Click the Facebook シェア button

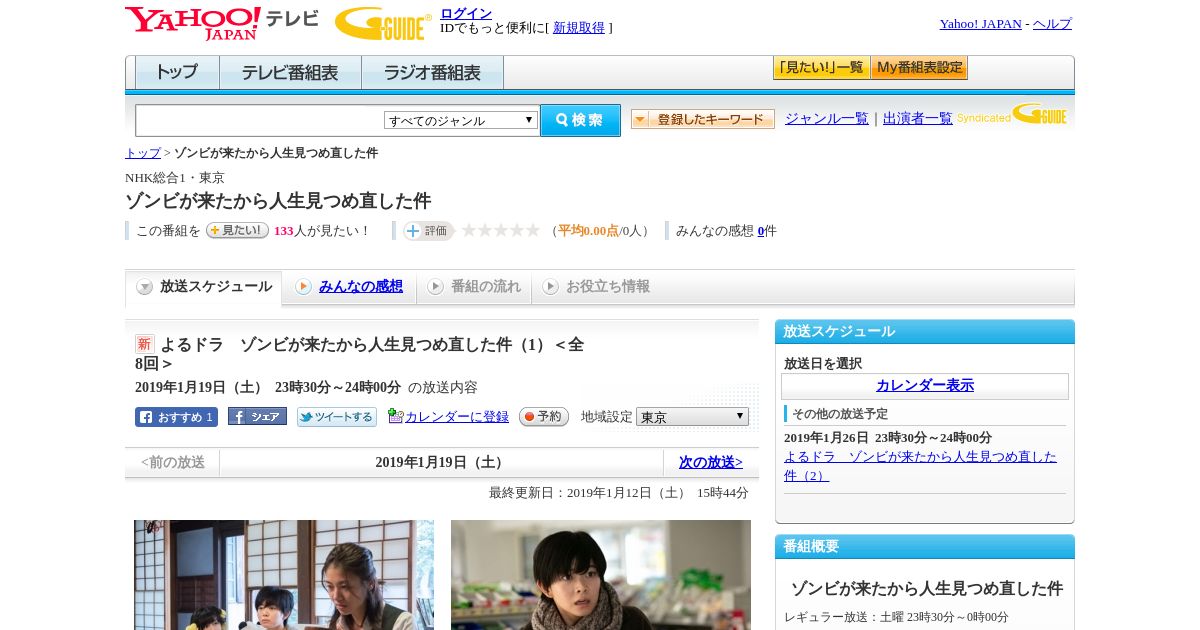point(257,416)
